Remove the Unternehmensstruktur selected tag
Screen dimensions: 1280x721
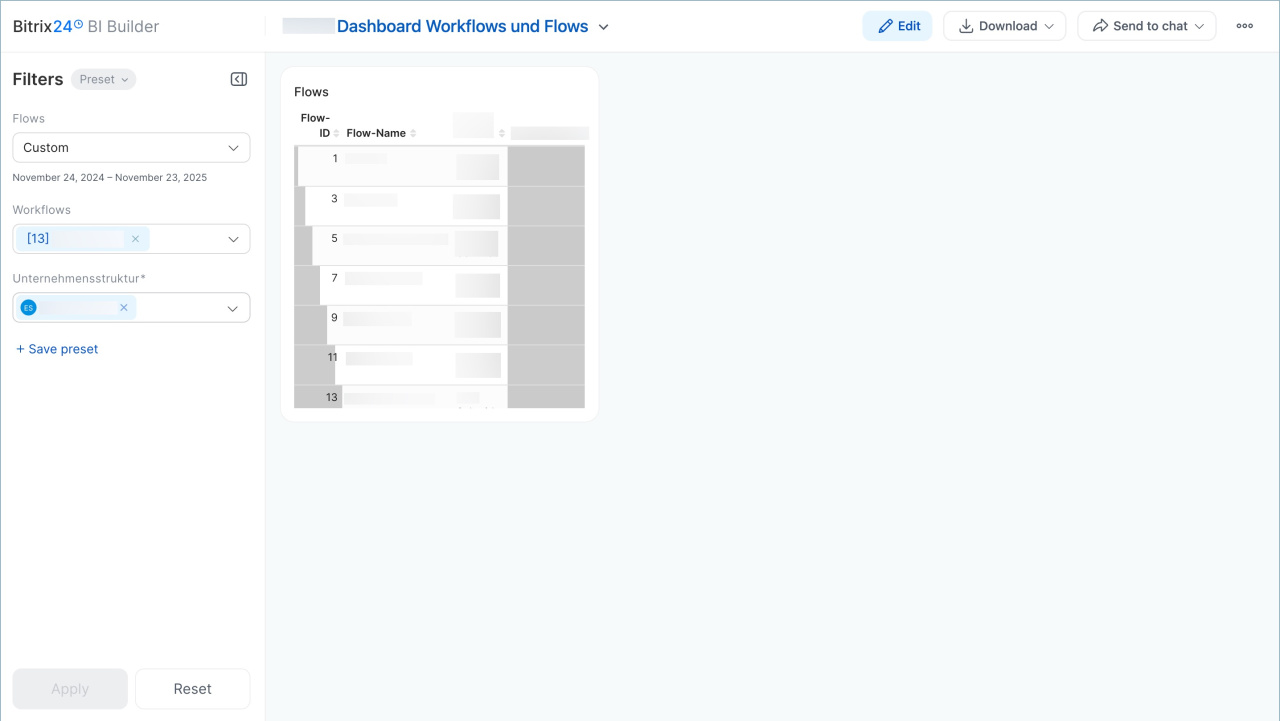(124, 308)
